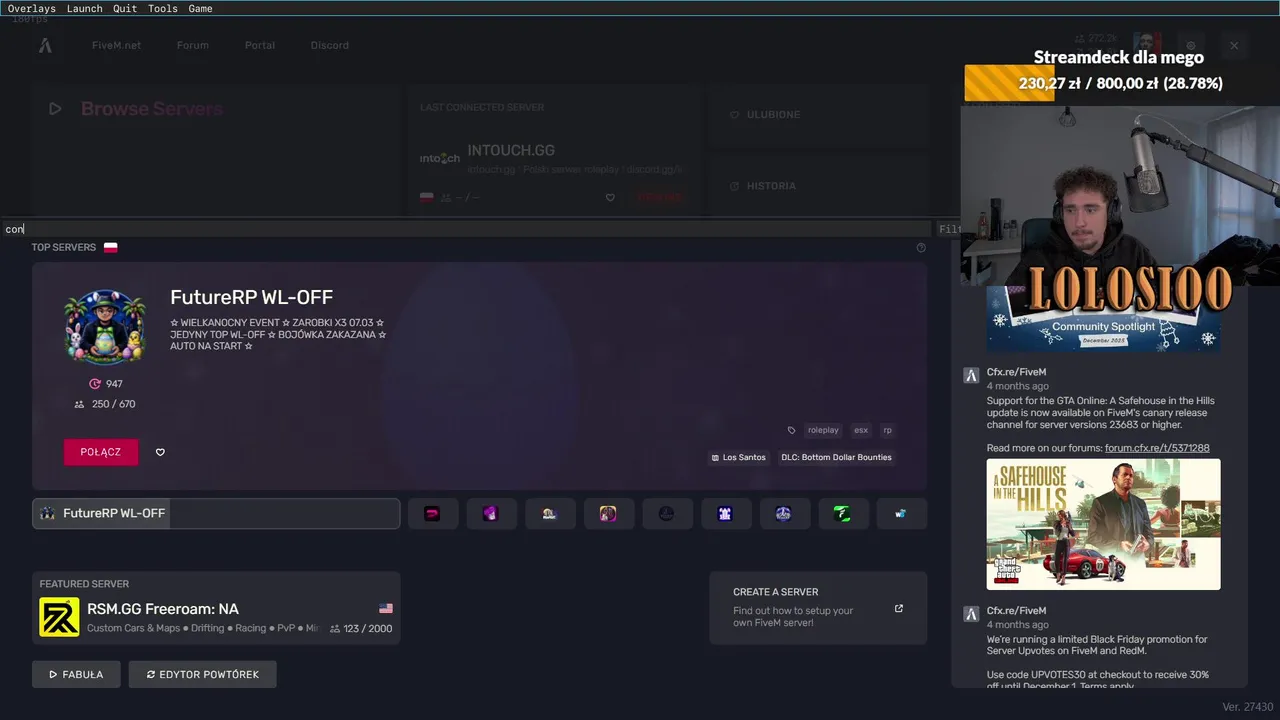Open the FiveM.net link
1280x720 pixels.
[116, 45]
